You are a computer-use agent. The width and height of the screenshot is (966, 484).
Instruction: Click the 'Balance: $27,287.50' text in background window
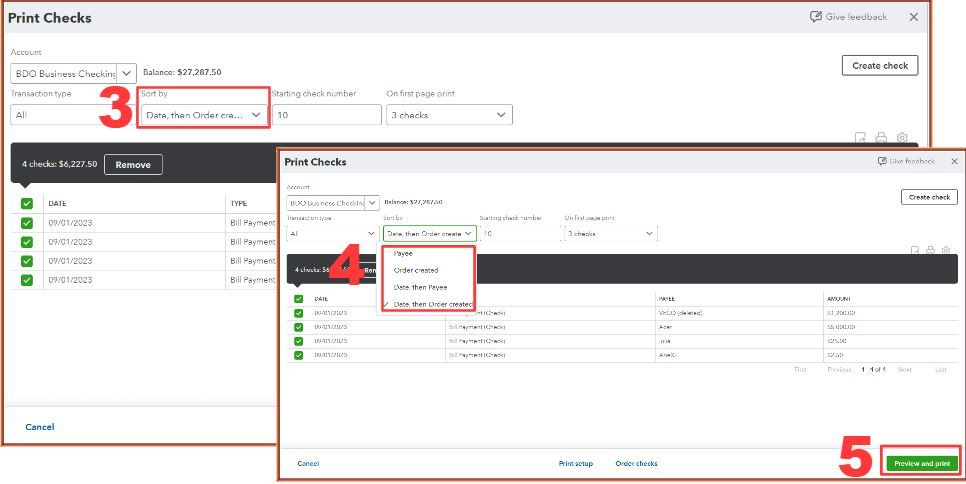click(x=182, y=72)
